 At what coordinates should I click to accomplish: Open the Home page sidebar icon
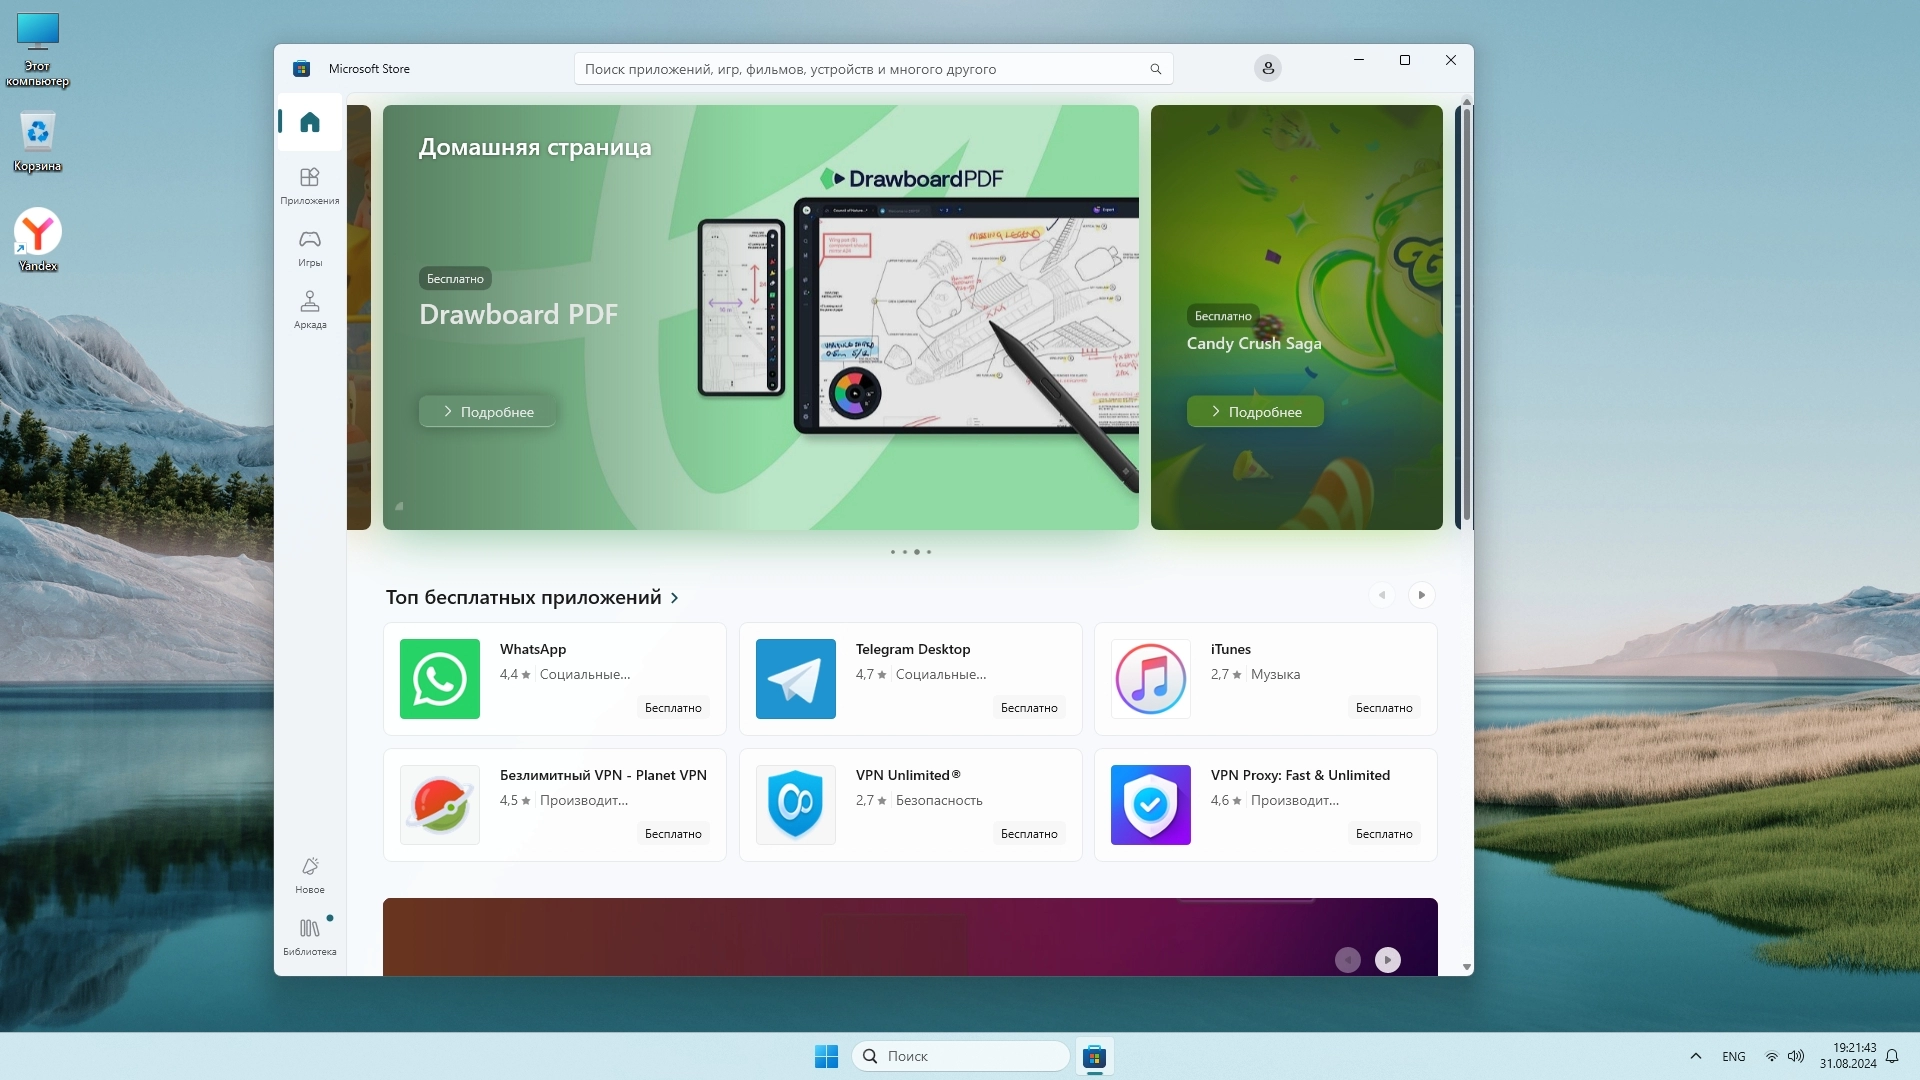coord(309,122)
